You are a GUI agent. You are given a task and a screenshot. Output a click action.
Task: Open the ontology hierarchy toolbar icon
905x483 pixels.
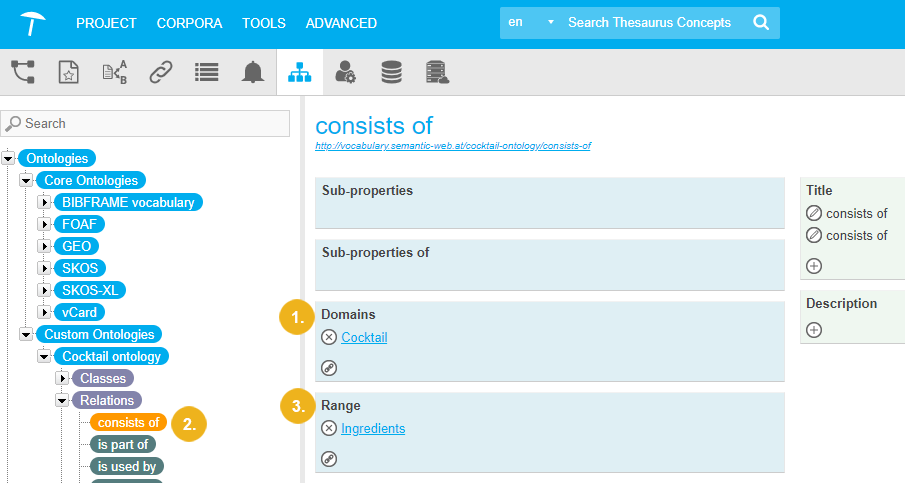[298, 71]
